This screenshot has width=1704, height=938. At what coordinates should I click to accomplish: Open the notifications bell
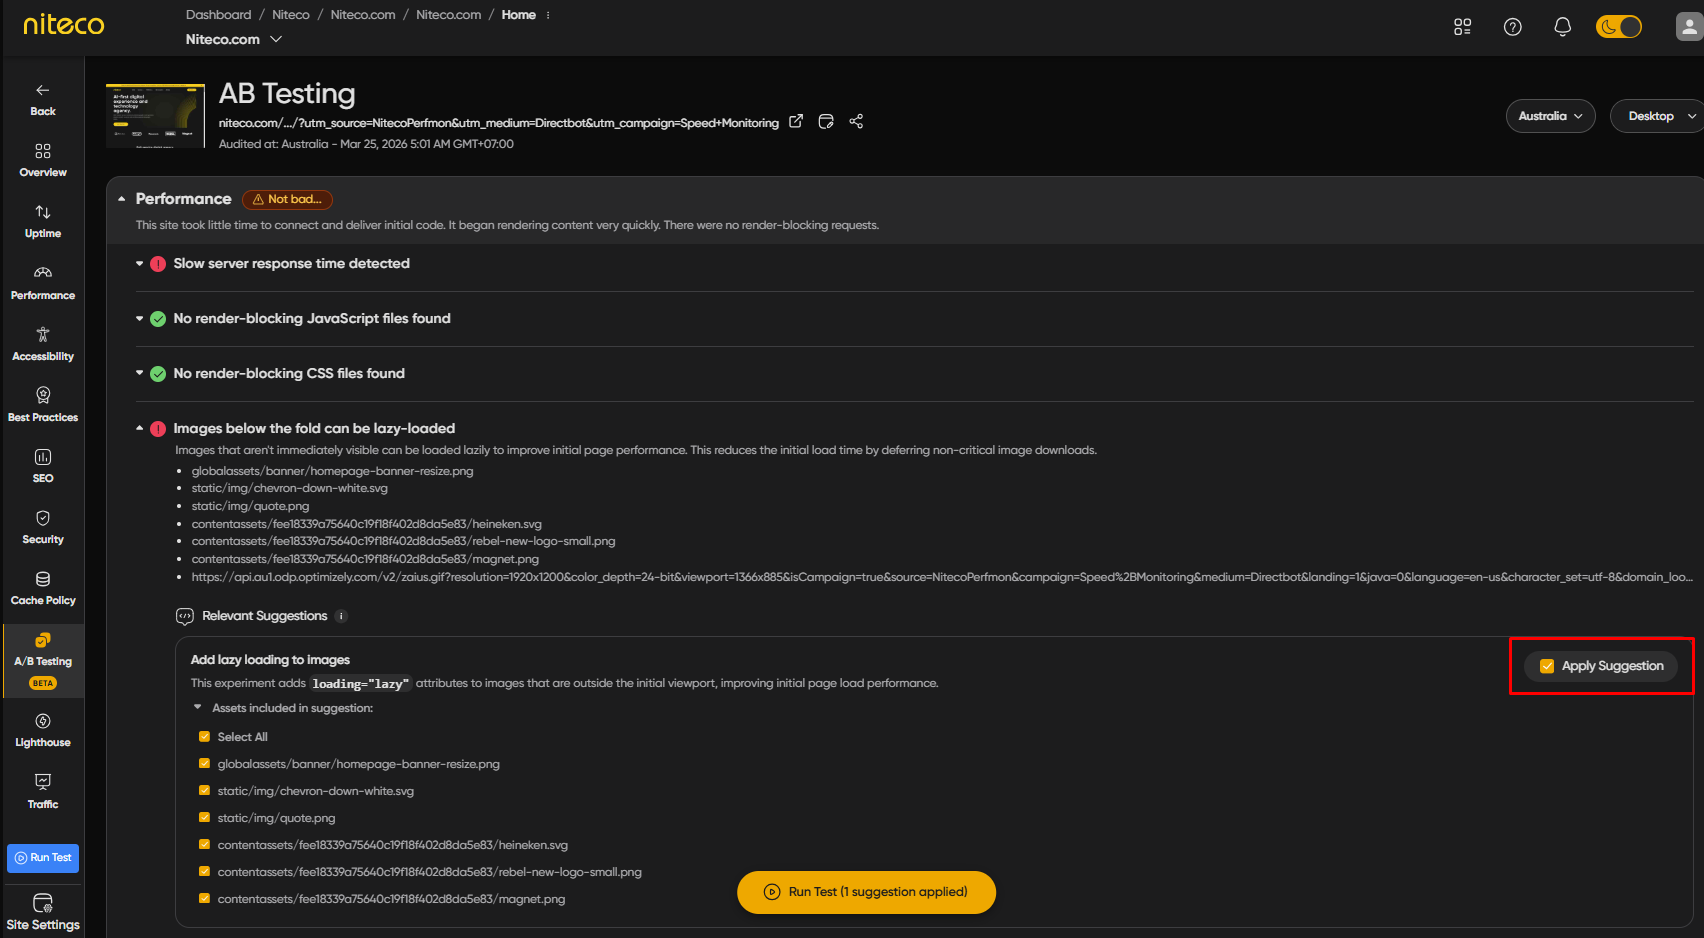tap(1562, 27)
